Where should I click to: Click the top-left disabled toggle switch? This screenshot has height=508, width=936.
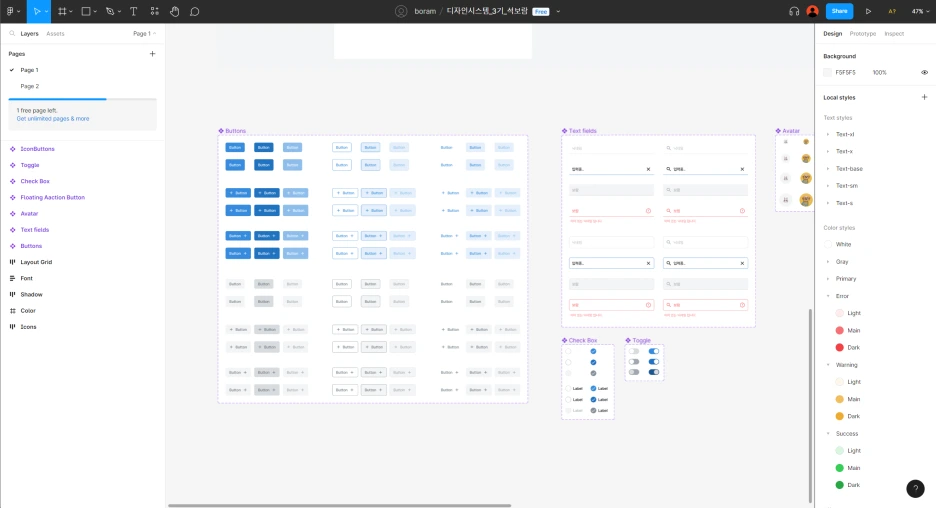point(634,351)
